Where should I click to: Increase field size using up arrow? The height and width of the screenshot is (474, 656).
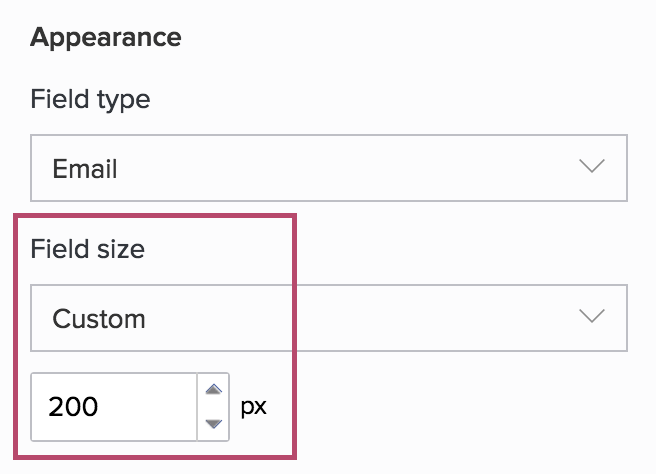[212, 390]
